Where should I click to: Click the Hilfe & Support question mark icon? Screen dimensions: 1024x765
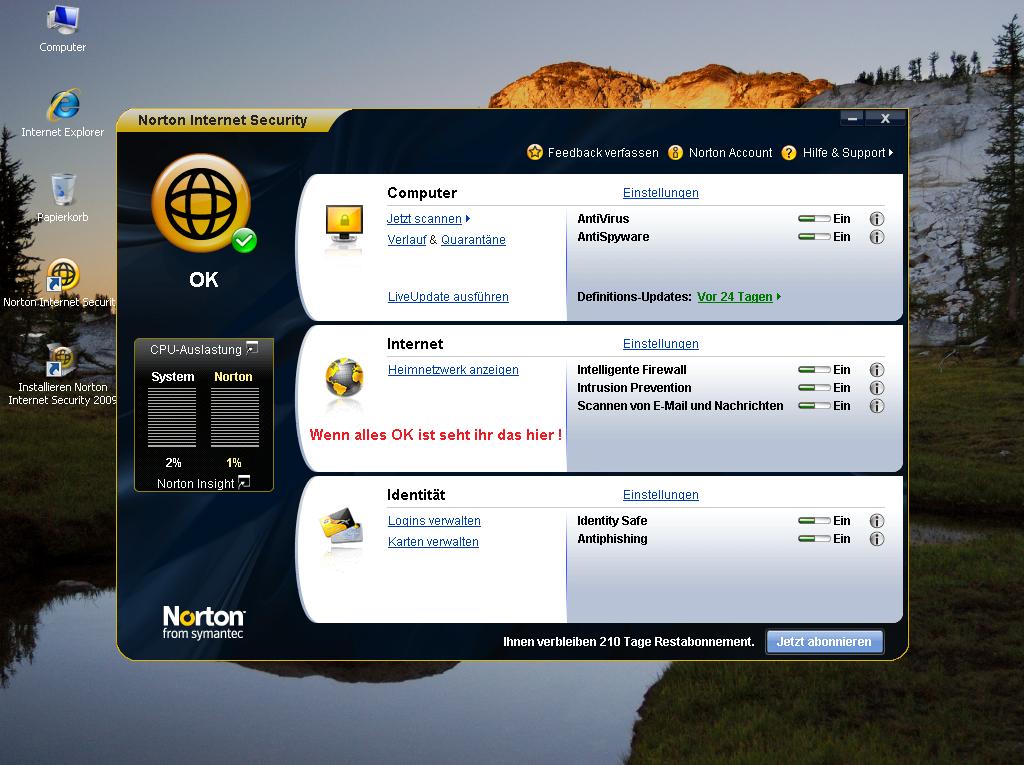coord(789,152)
